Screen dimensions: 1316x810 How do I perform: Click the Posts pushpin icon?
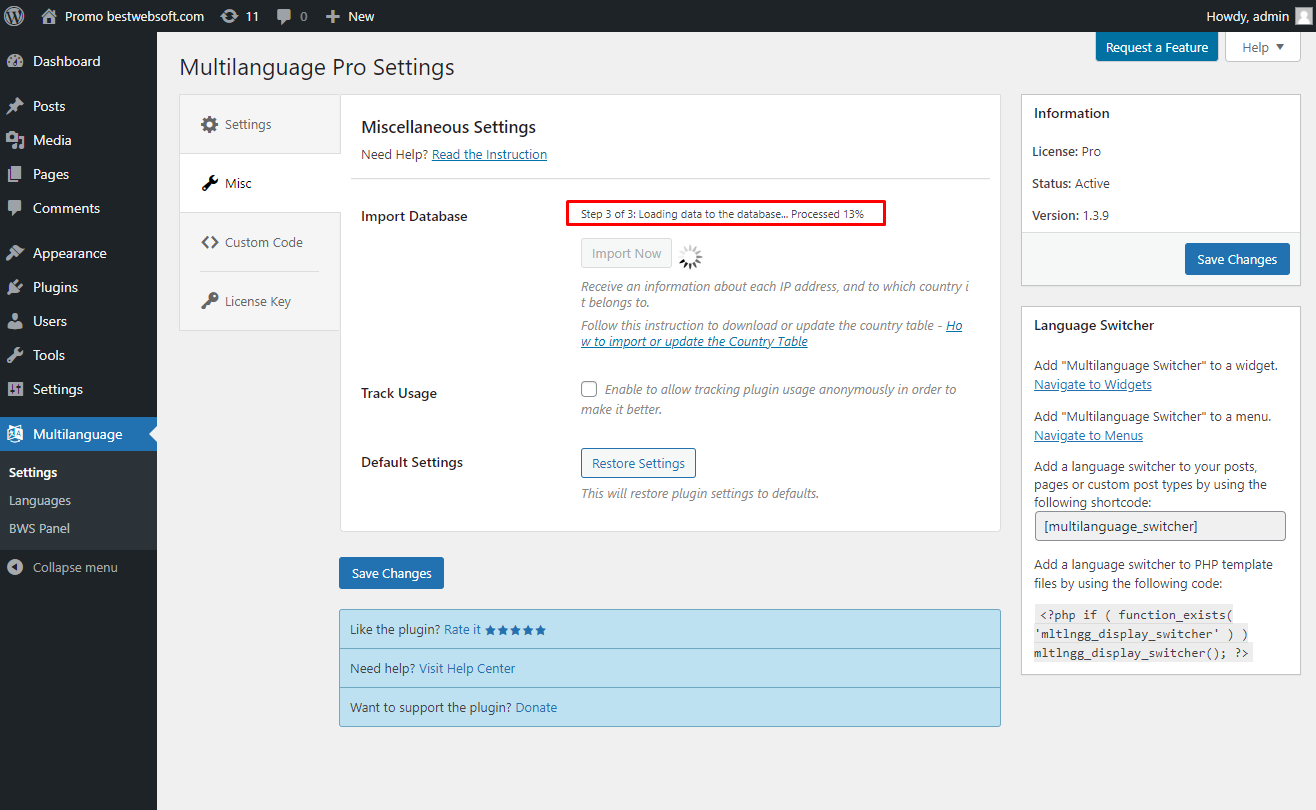(x=15, y=106)
